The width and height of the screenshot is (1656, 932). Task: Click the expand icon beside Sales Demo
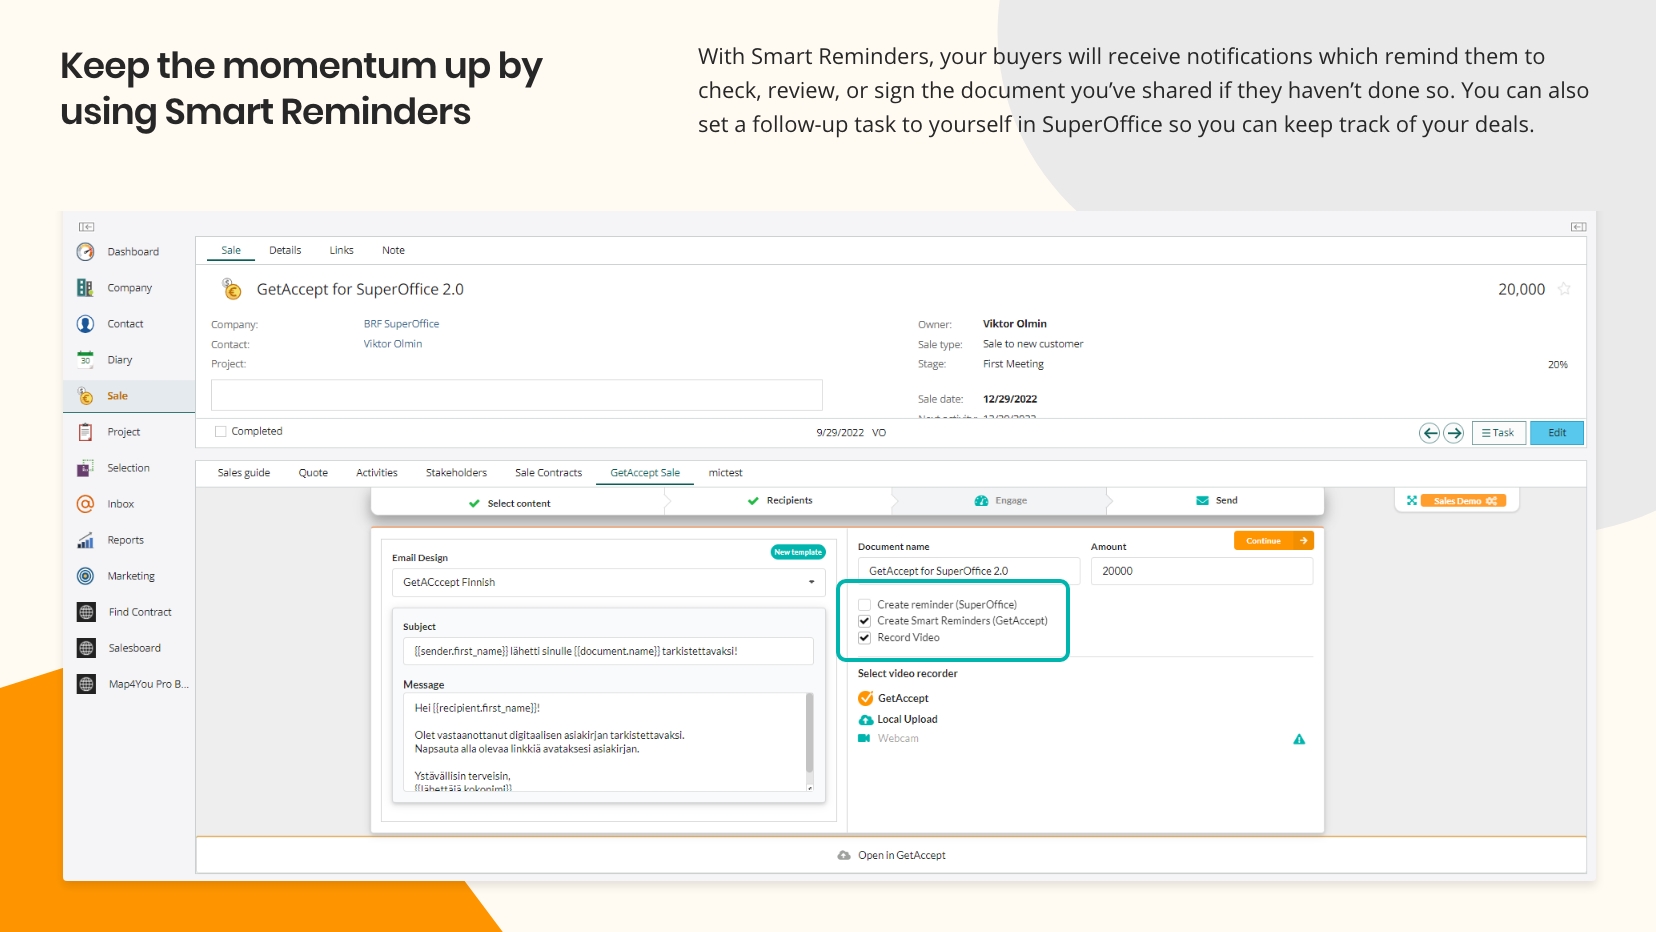point(1412,500)
